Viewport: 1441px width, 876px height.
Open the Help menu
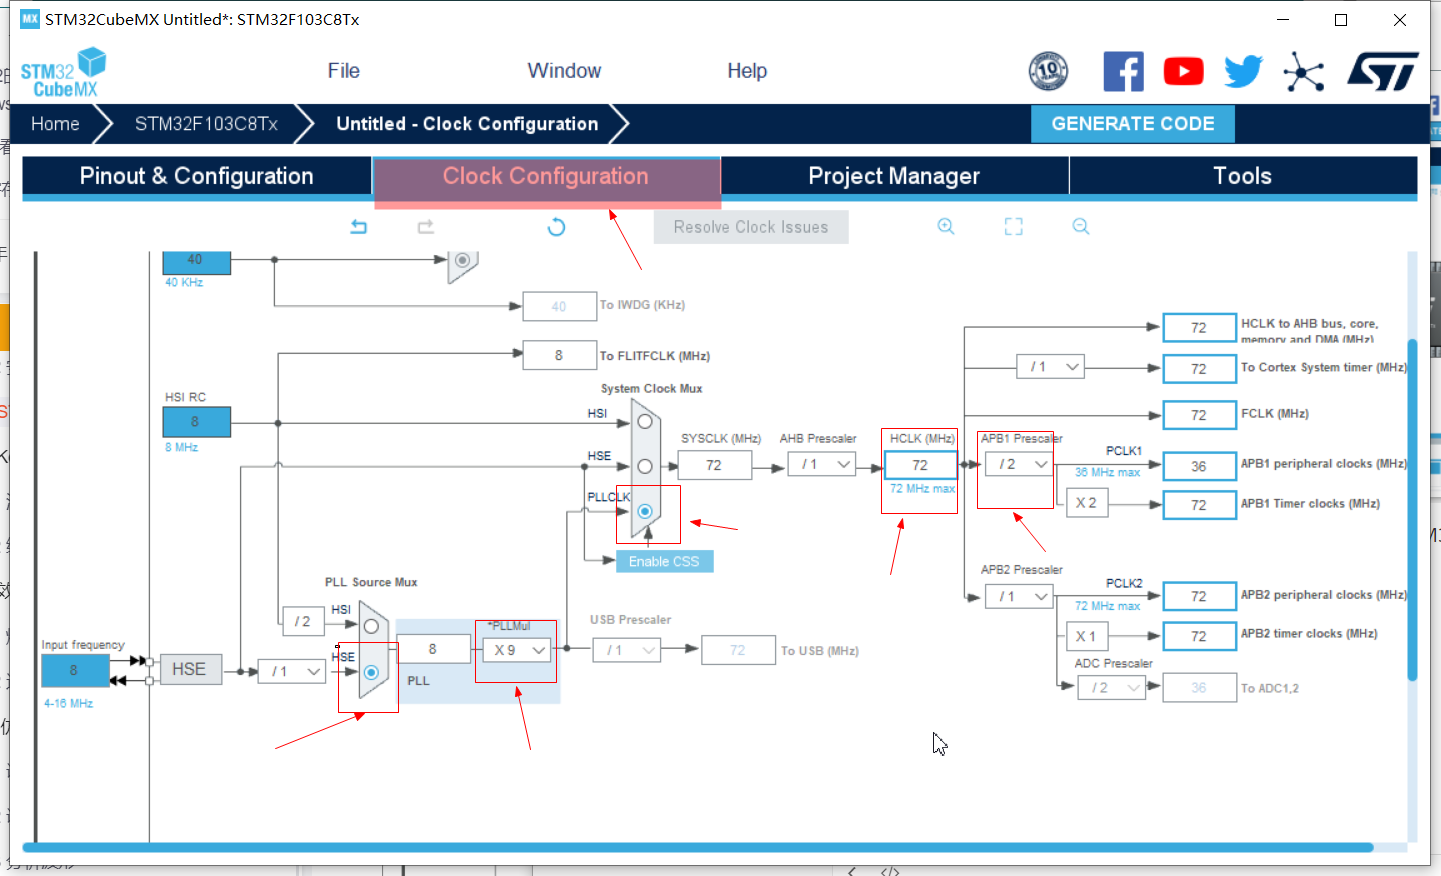tap(747, 71)
